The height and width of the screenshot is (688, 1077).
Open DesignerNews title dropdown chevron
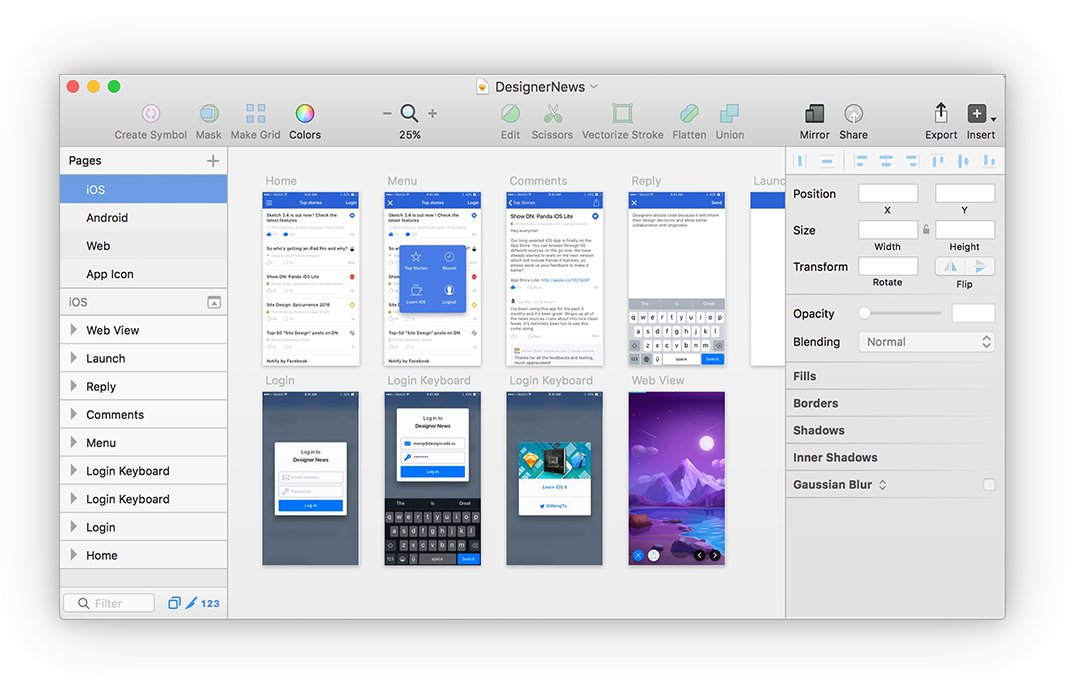[x=594, y=87]
